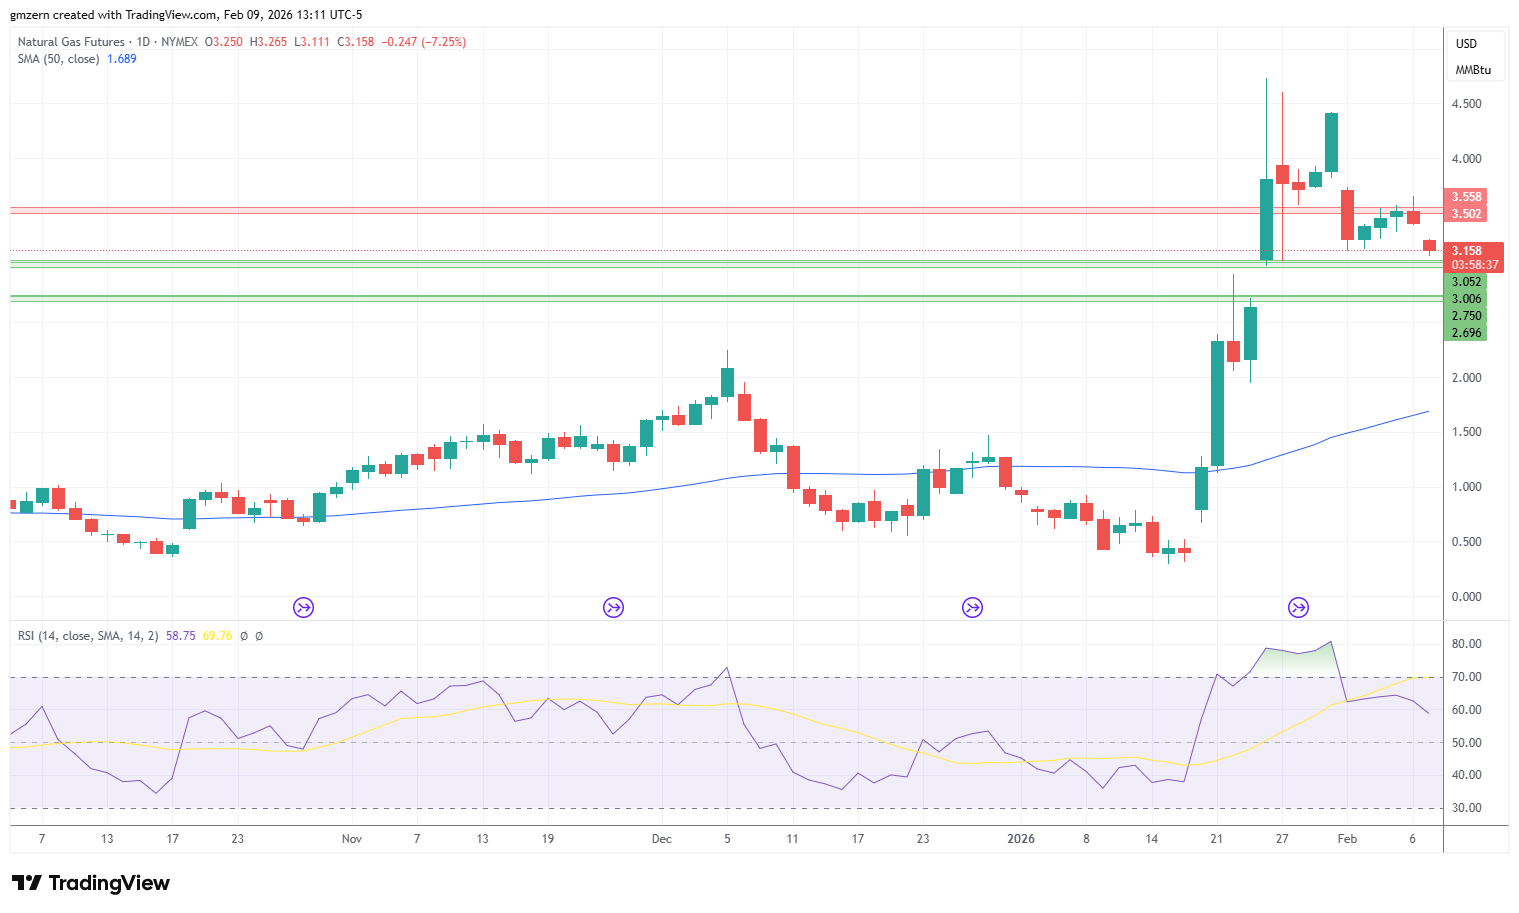
Task: Select the rollover marker icon in late December
Action: pos(972,607)
